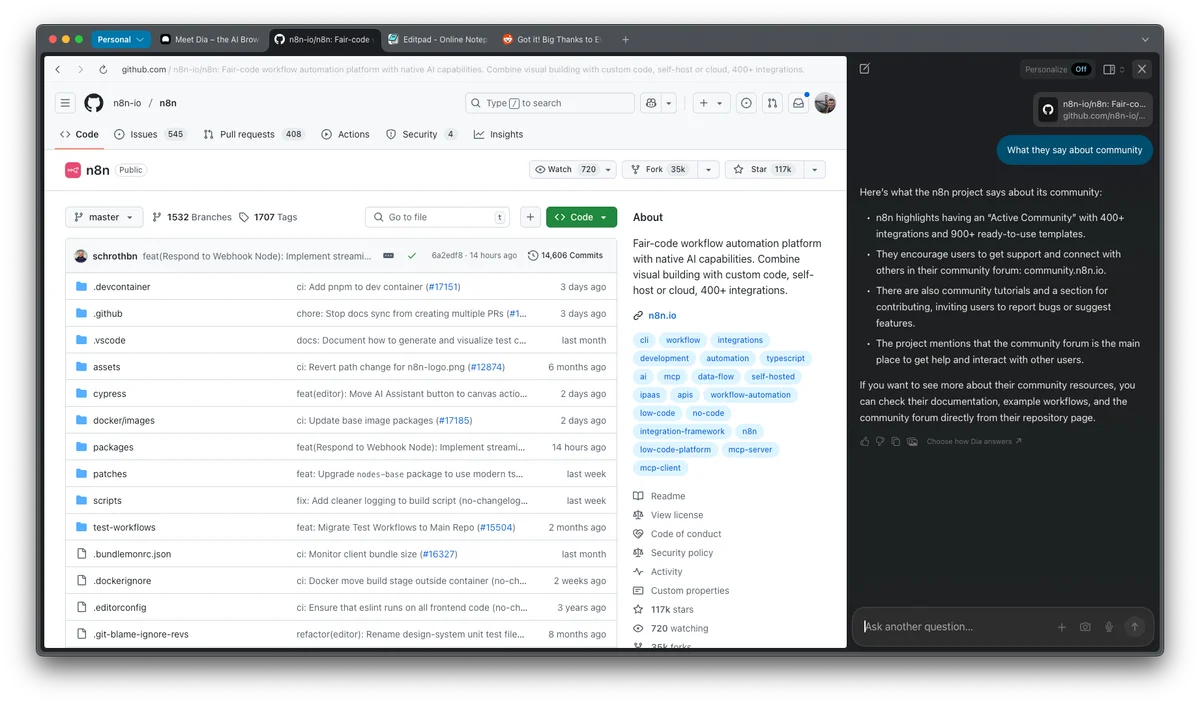Fork the n8n repository

pos(659,170)
